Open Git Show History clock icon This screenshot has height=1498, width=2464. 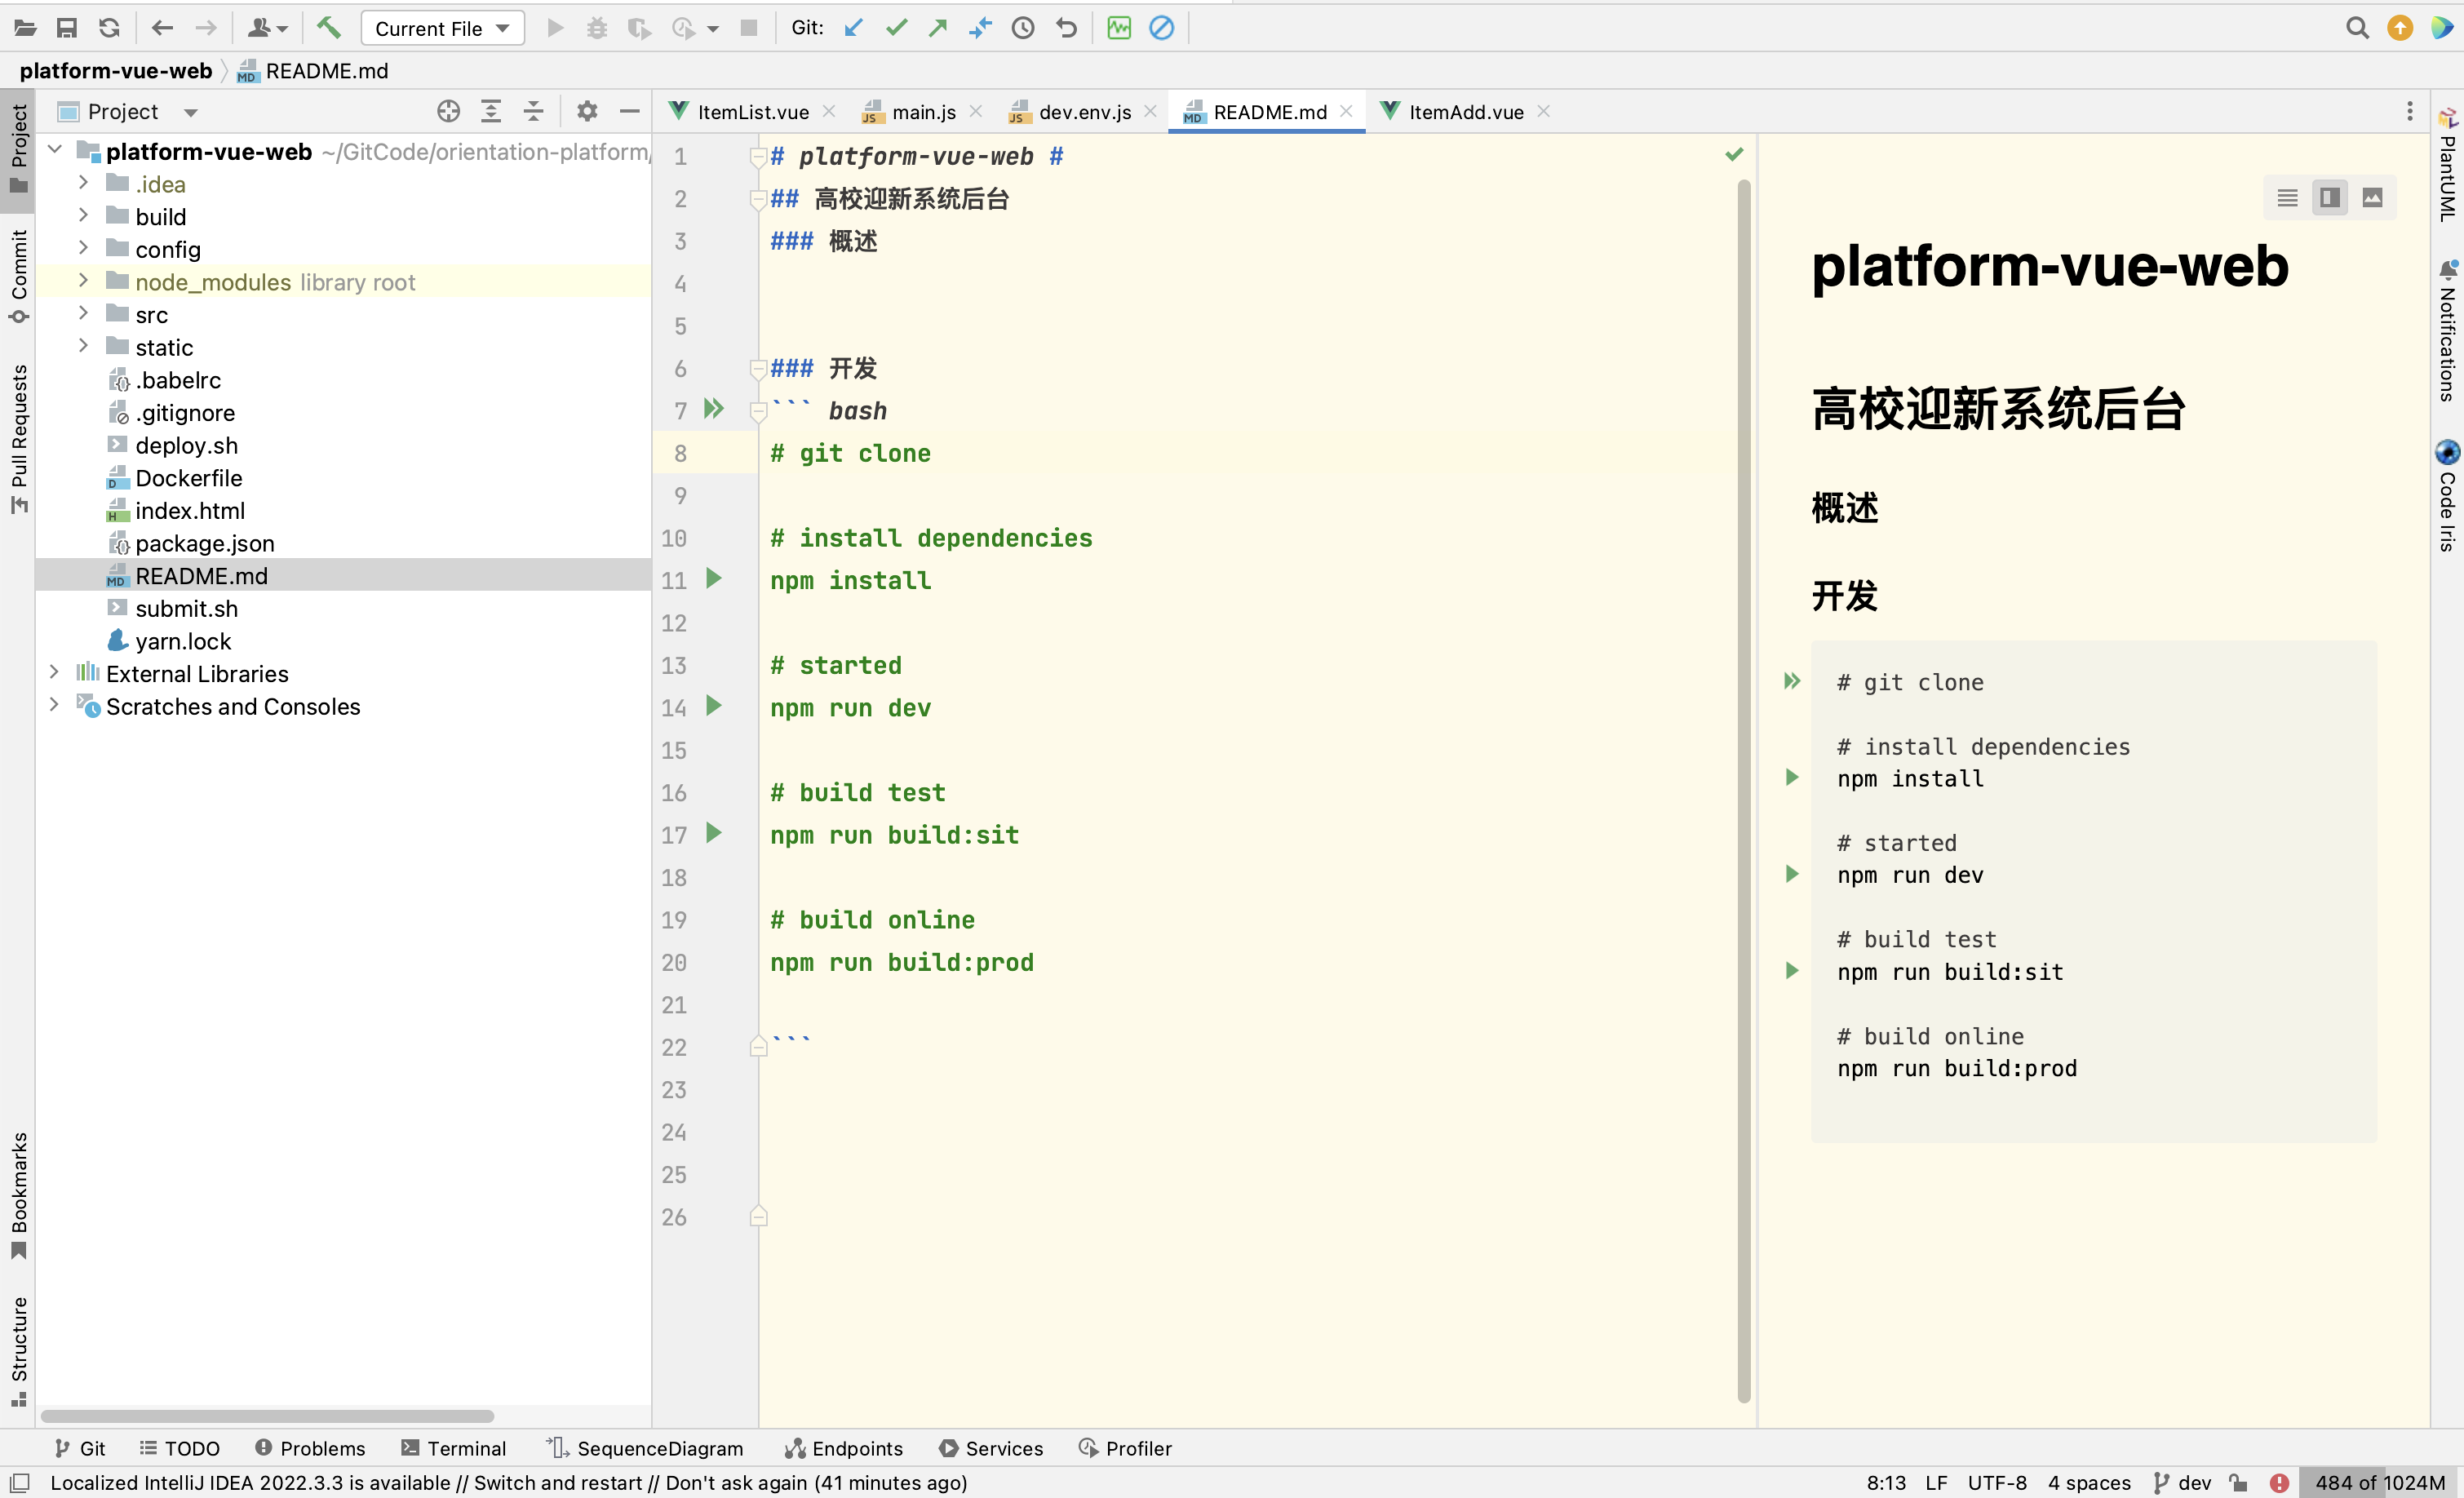coord(1023,28)
